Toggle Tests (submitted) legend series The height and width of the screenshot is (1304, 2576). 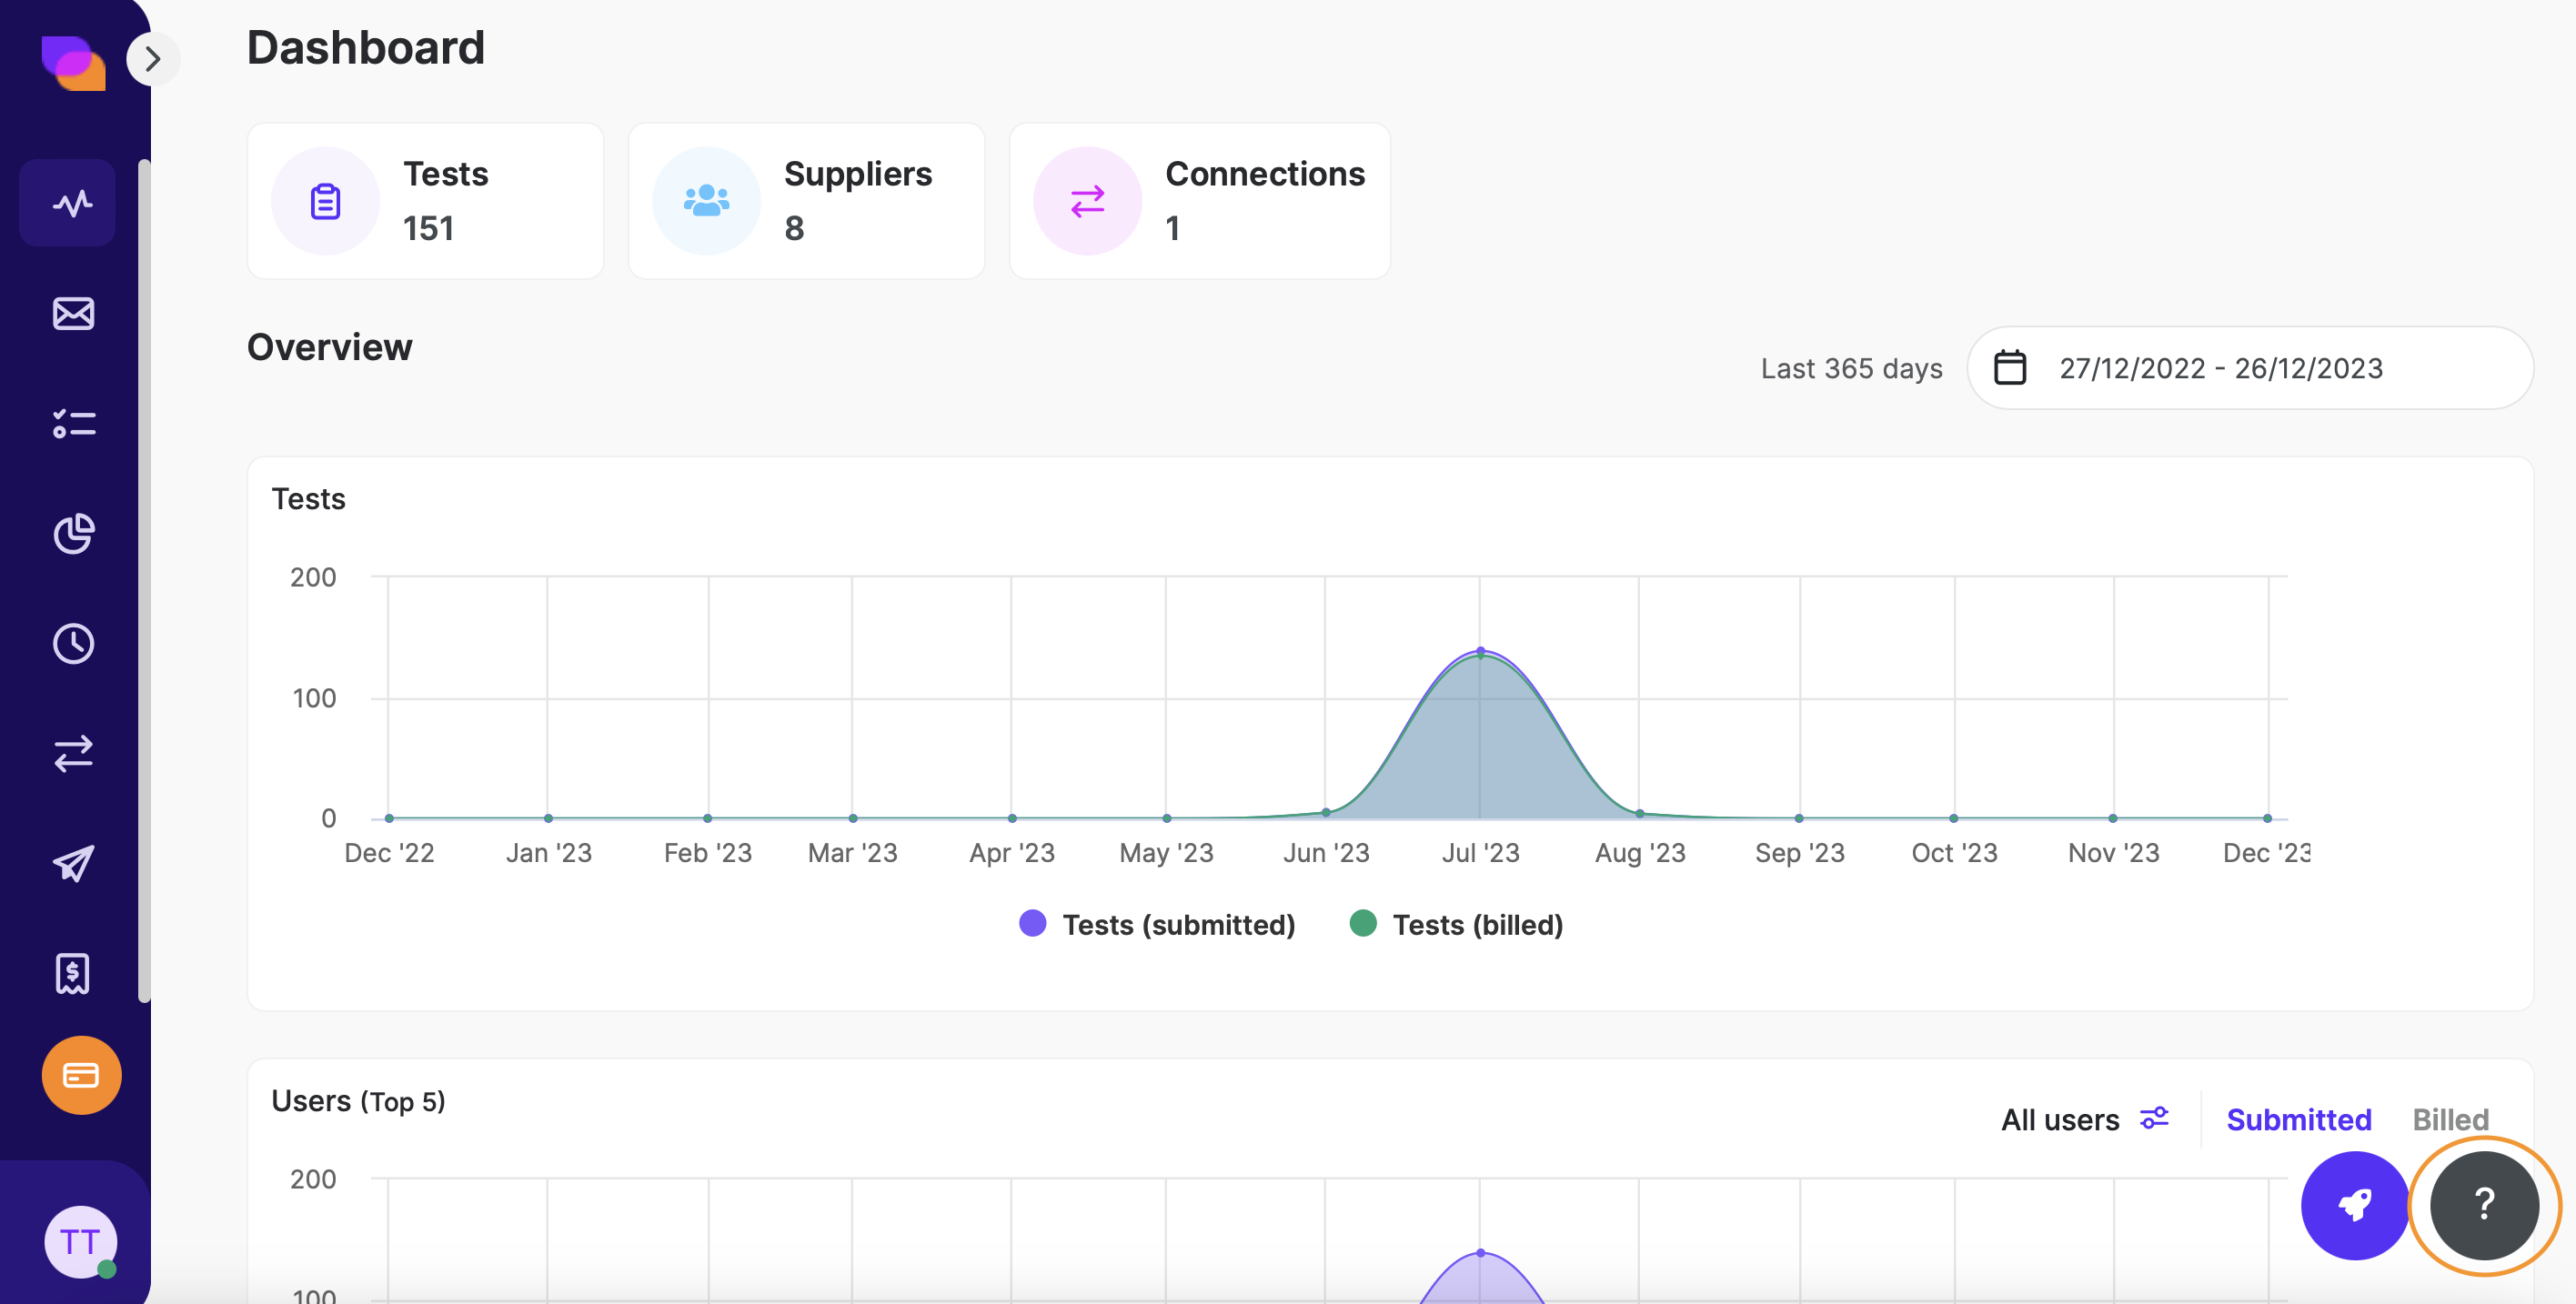point(1157,924)
